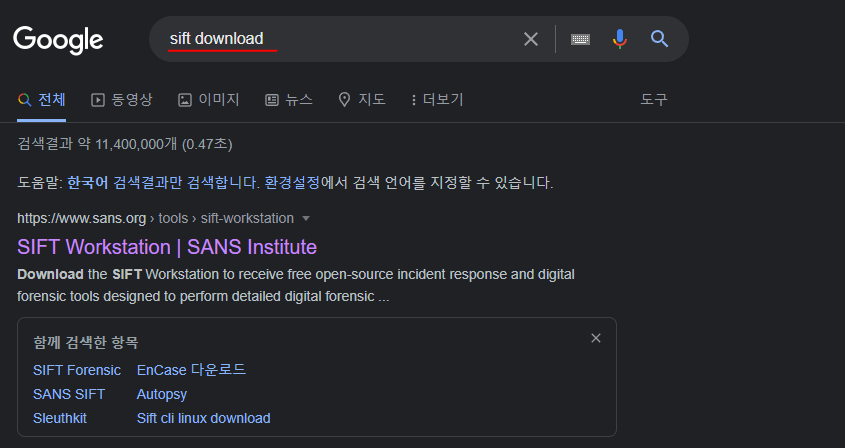Search related term Sleuthkit
845x448 pixels.
(x=60, y=418)
